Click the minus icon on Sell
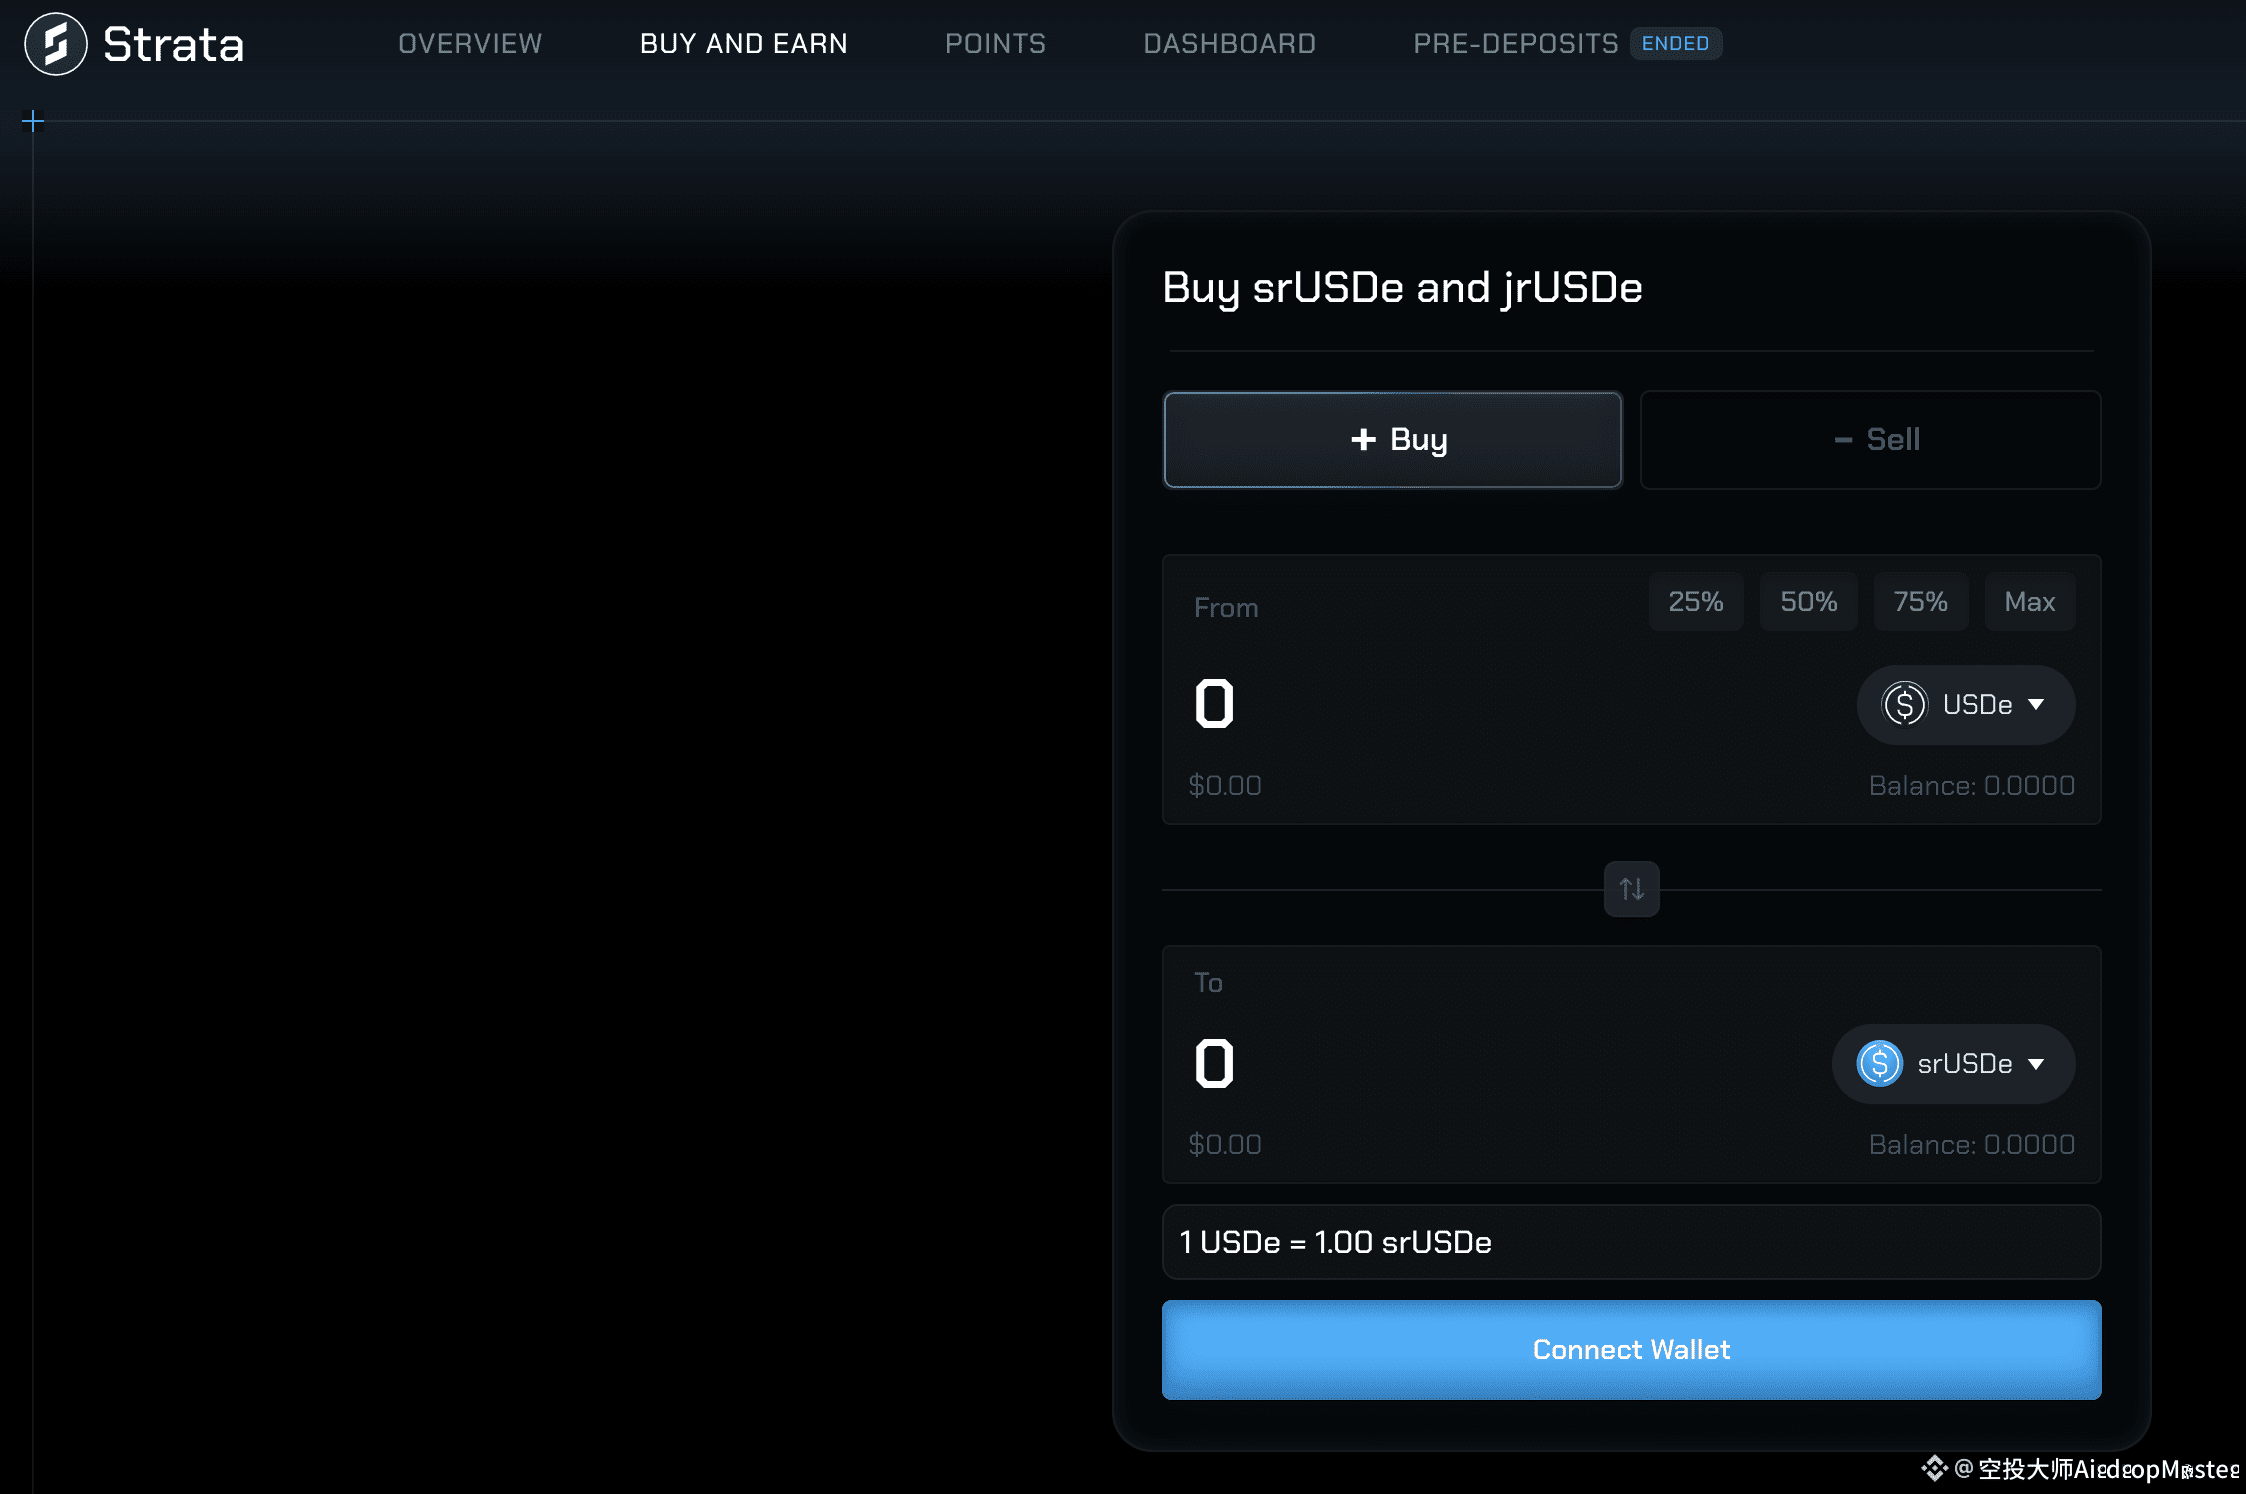 click(1843, 440)
